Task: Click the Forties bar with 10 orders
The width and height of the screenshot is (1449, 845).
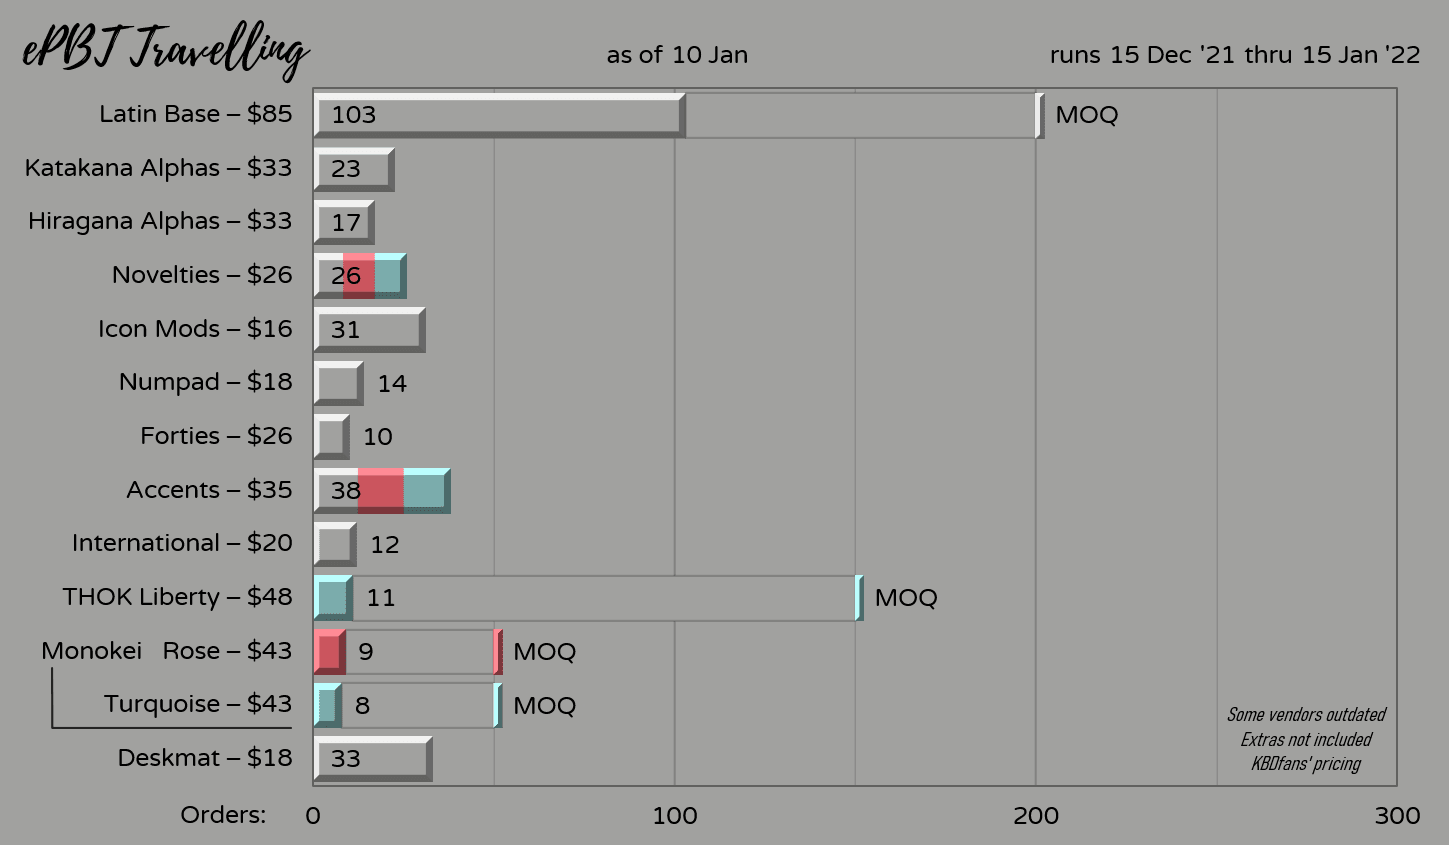Action: point(331,437)
